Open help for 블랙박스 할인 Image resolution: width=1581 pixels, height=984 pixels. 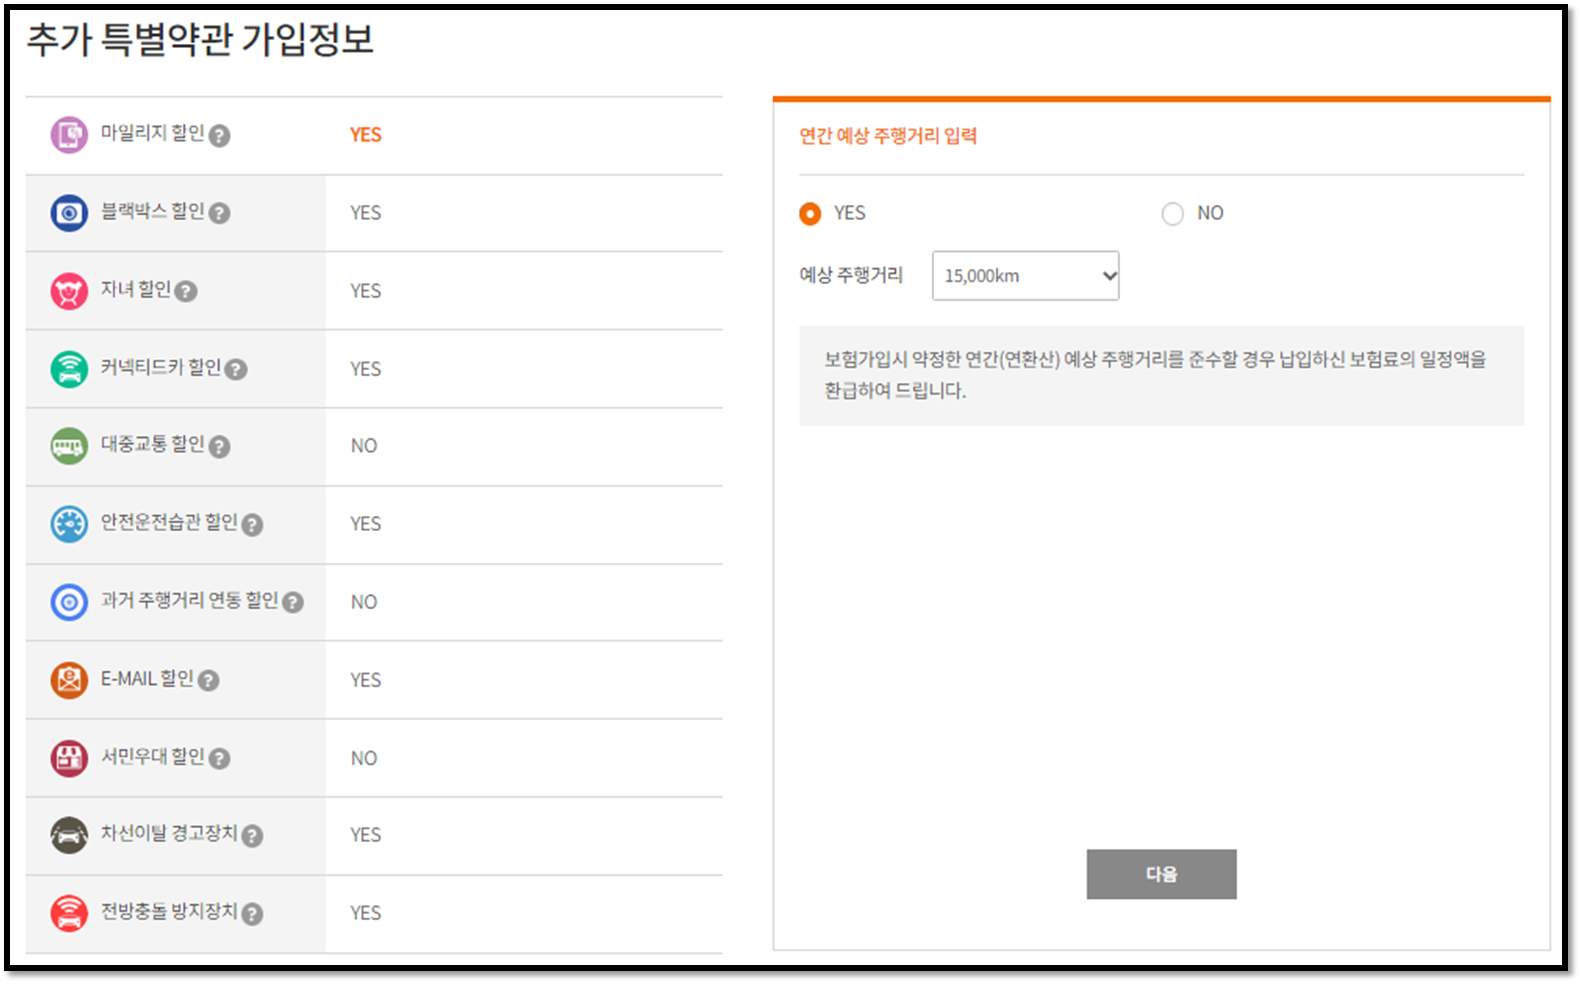(220, 213)
